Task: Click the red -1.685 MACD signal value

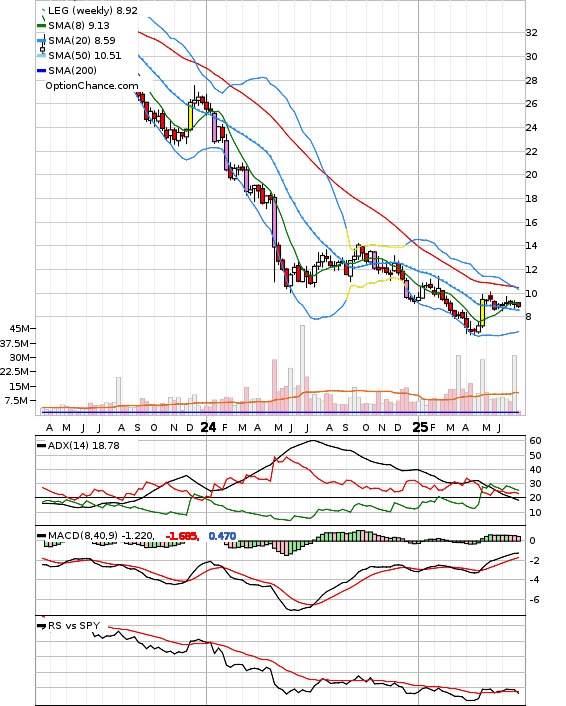Action: [x=182, y=536]
